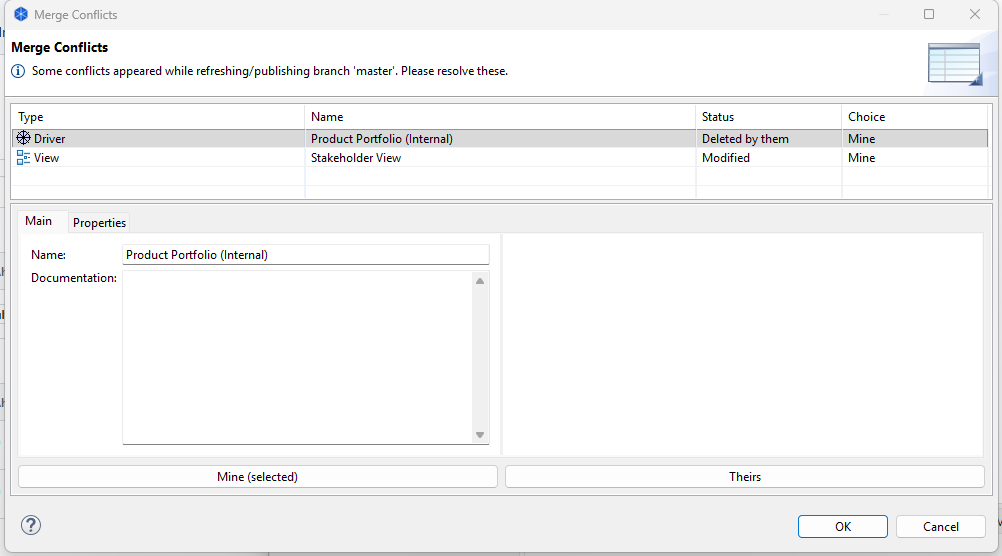Choose the Theirs button
Viewport: 1002px width, 556px height.
tap(744, 477)
